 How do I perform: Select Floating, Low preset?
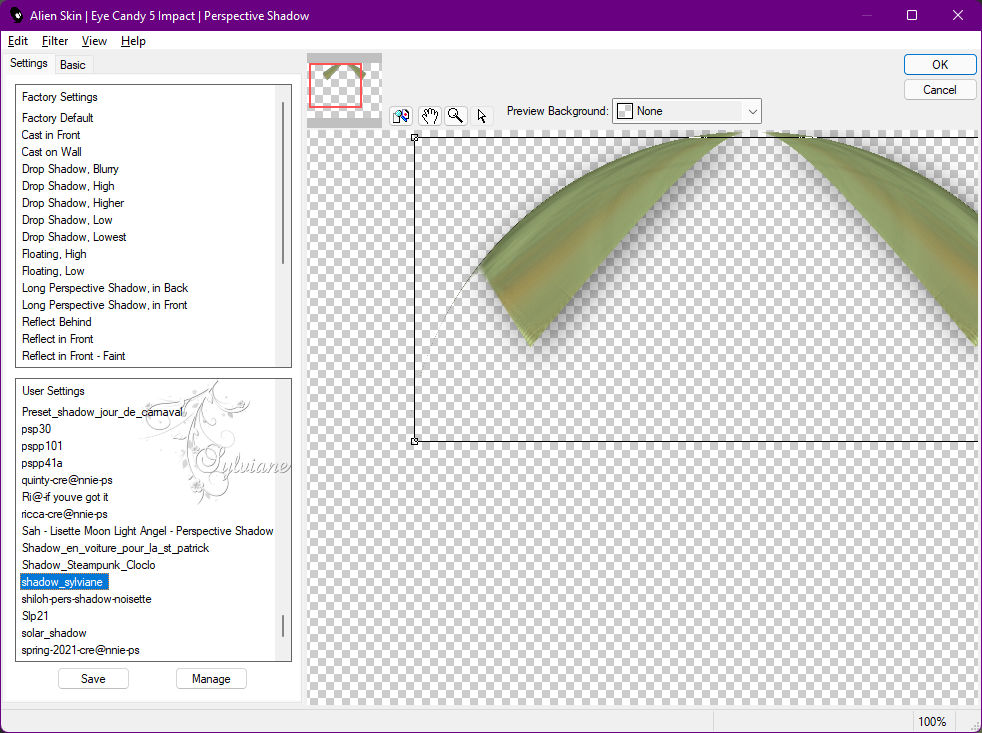tap(53, 271)
